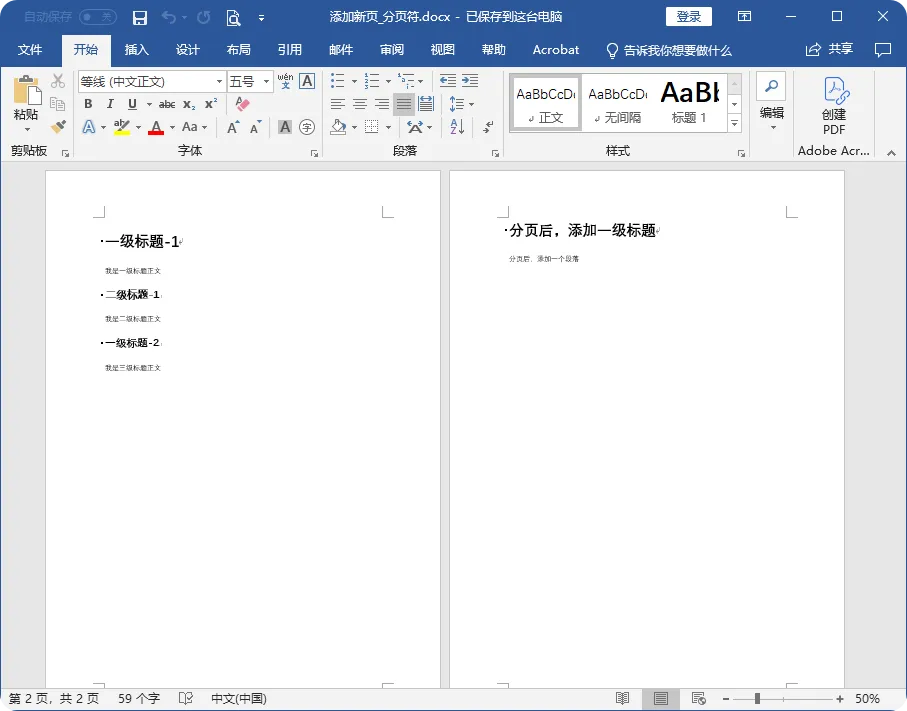Decrease font size with shrink A icon
The width and height of the screenshot is (907, 711).
click(x=255, y=127)
